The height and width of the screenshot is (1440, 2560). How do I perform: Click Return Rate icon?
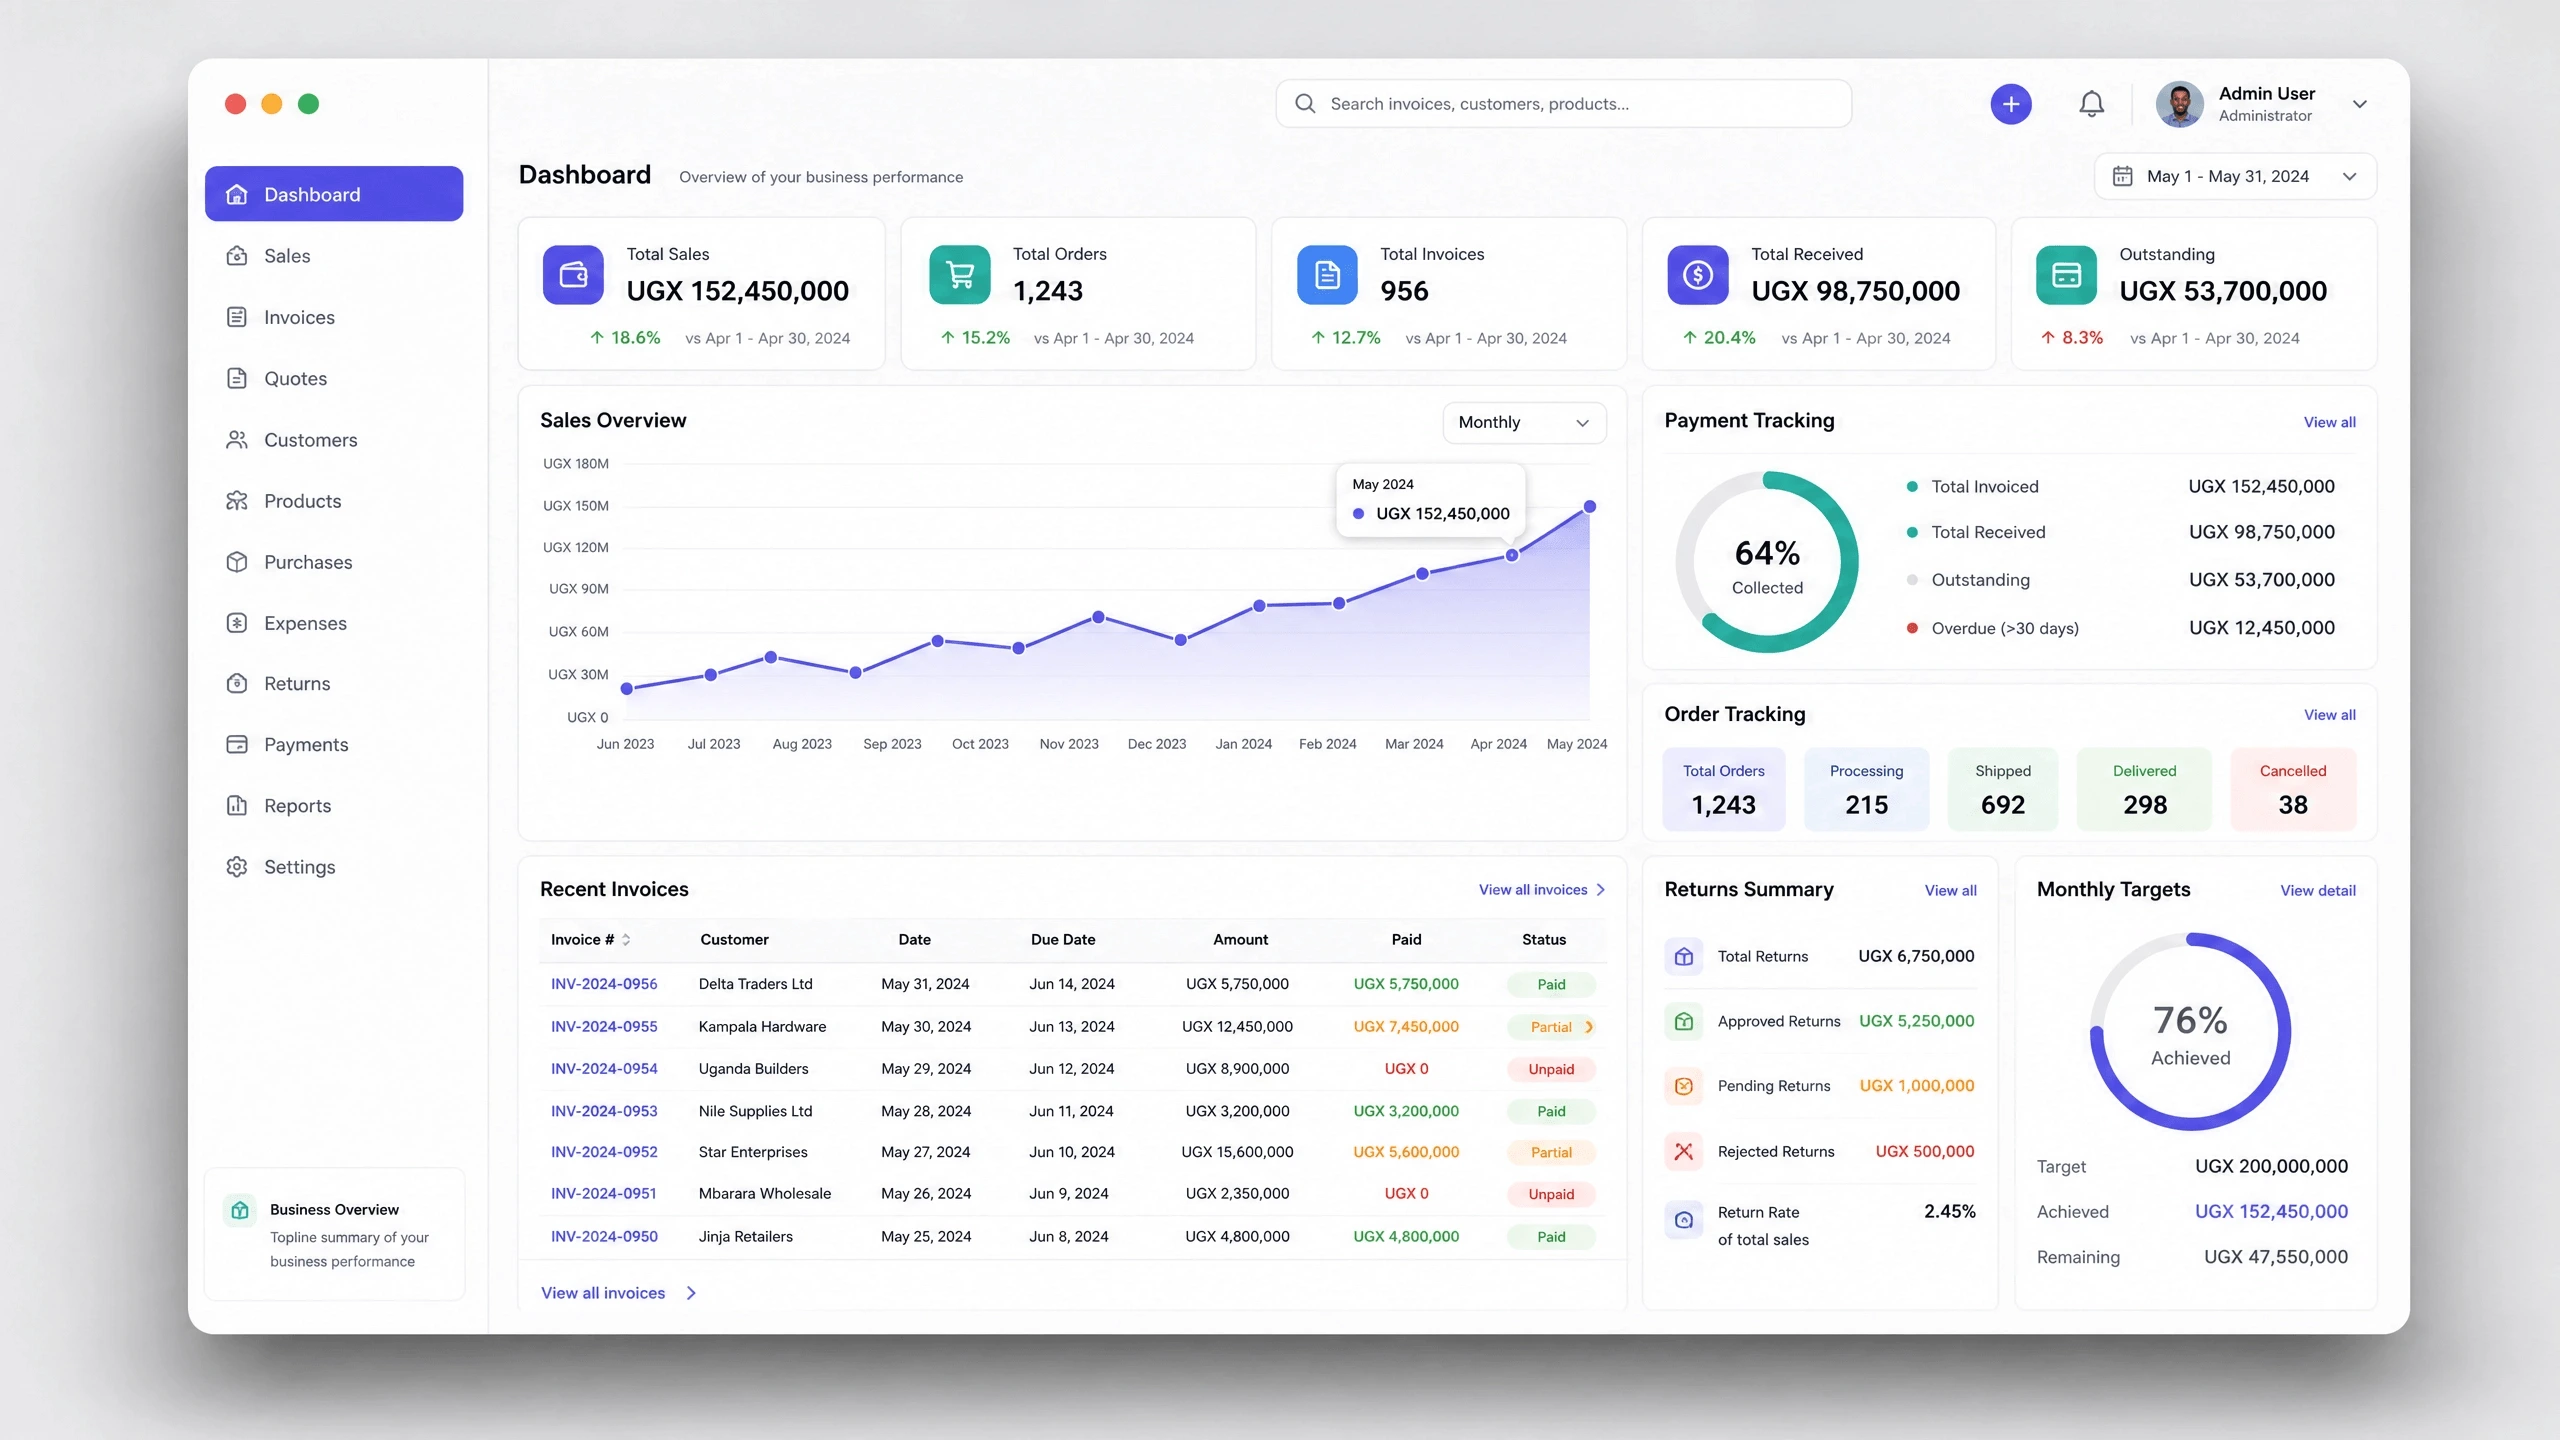(1684, 1220)
